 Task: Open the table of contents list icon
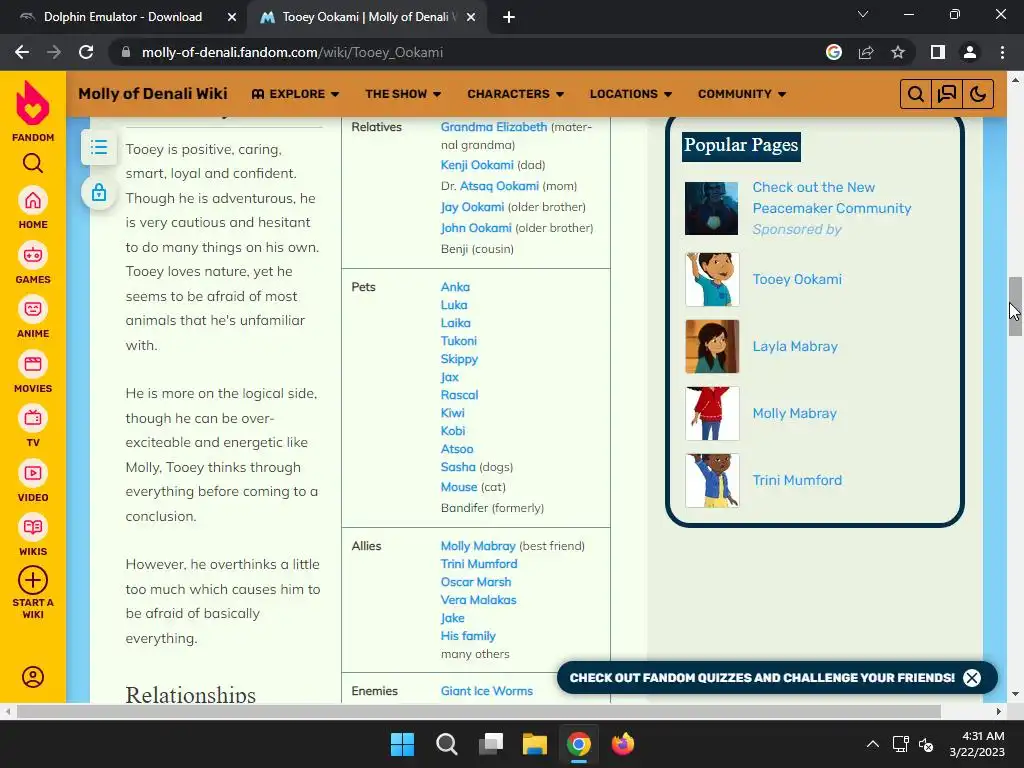point(99,147)
